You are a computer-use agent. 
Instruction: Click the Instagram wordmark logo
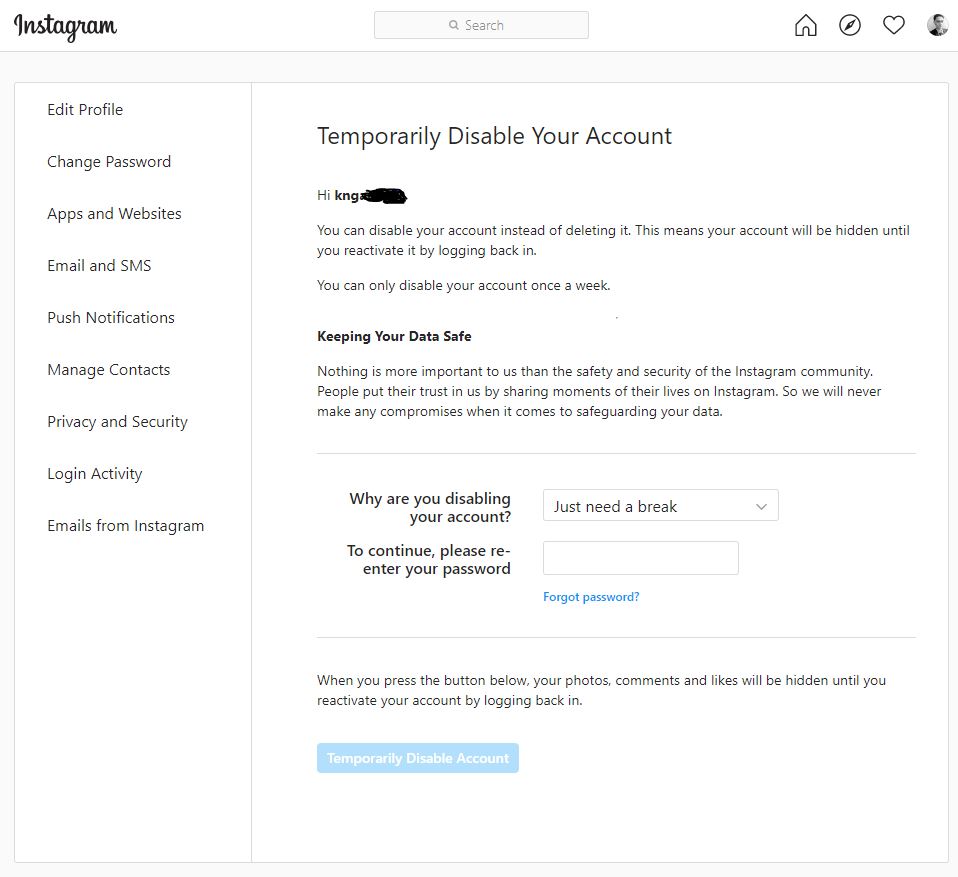point(65,27)
